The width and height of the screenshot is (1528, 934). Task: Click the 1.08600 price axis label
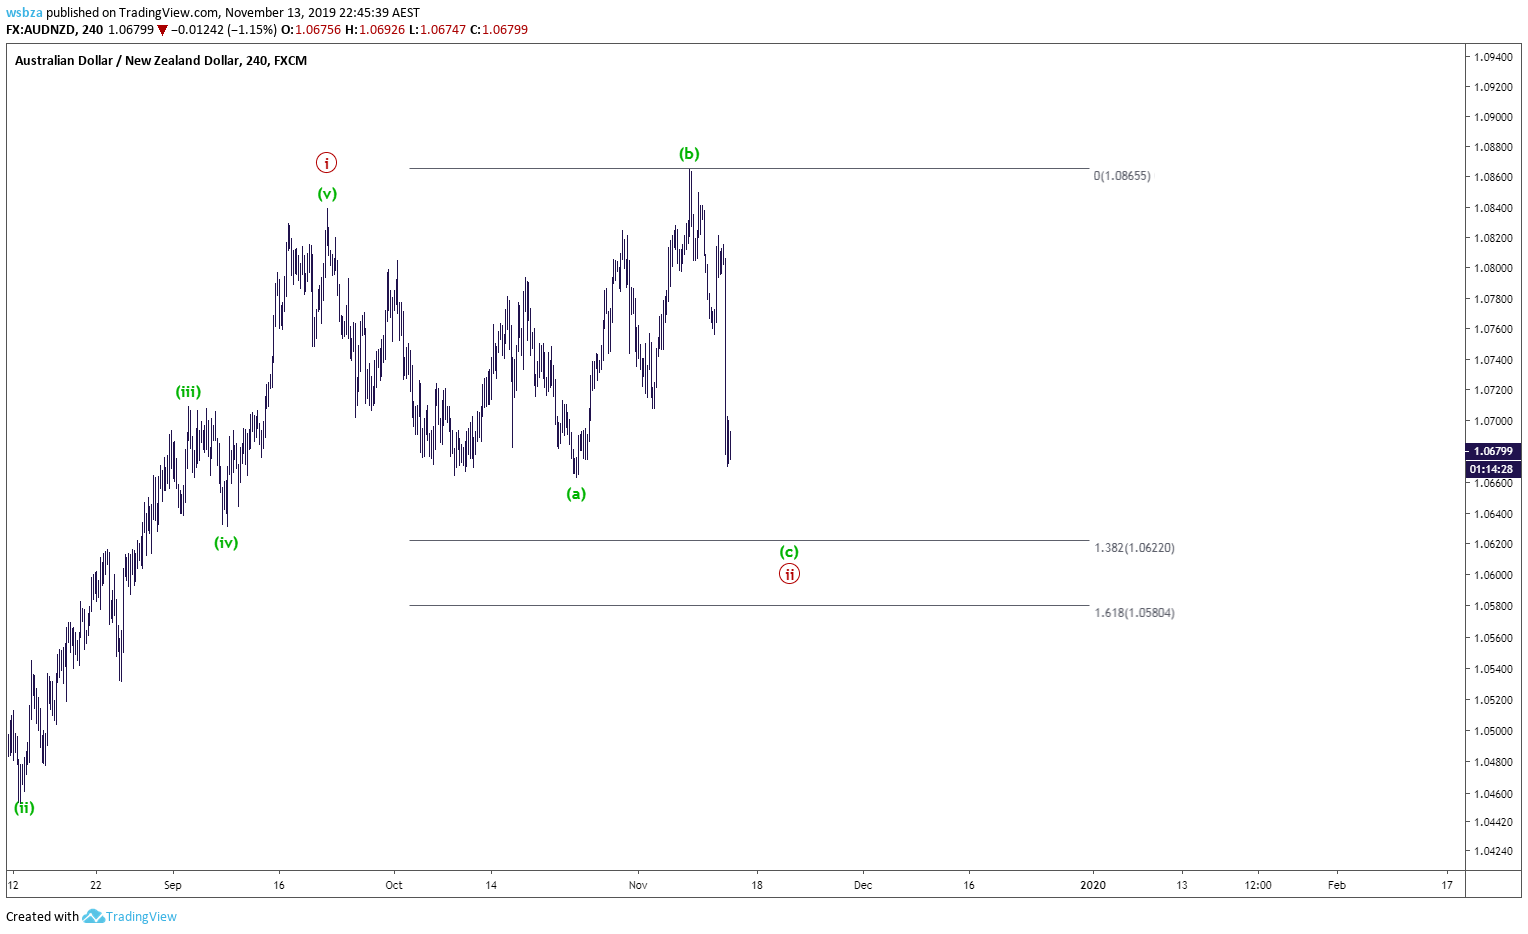[x=1493, y=177]
